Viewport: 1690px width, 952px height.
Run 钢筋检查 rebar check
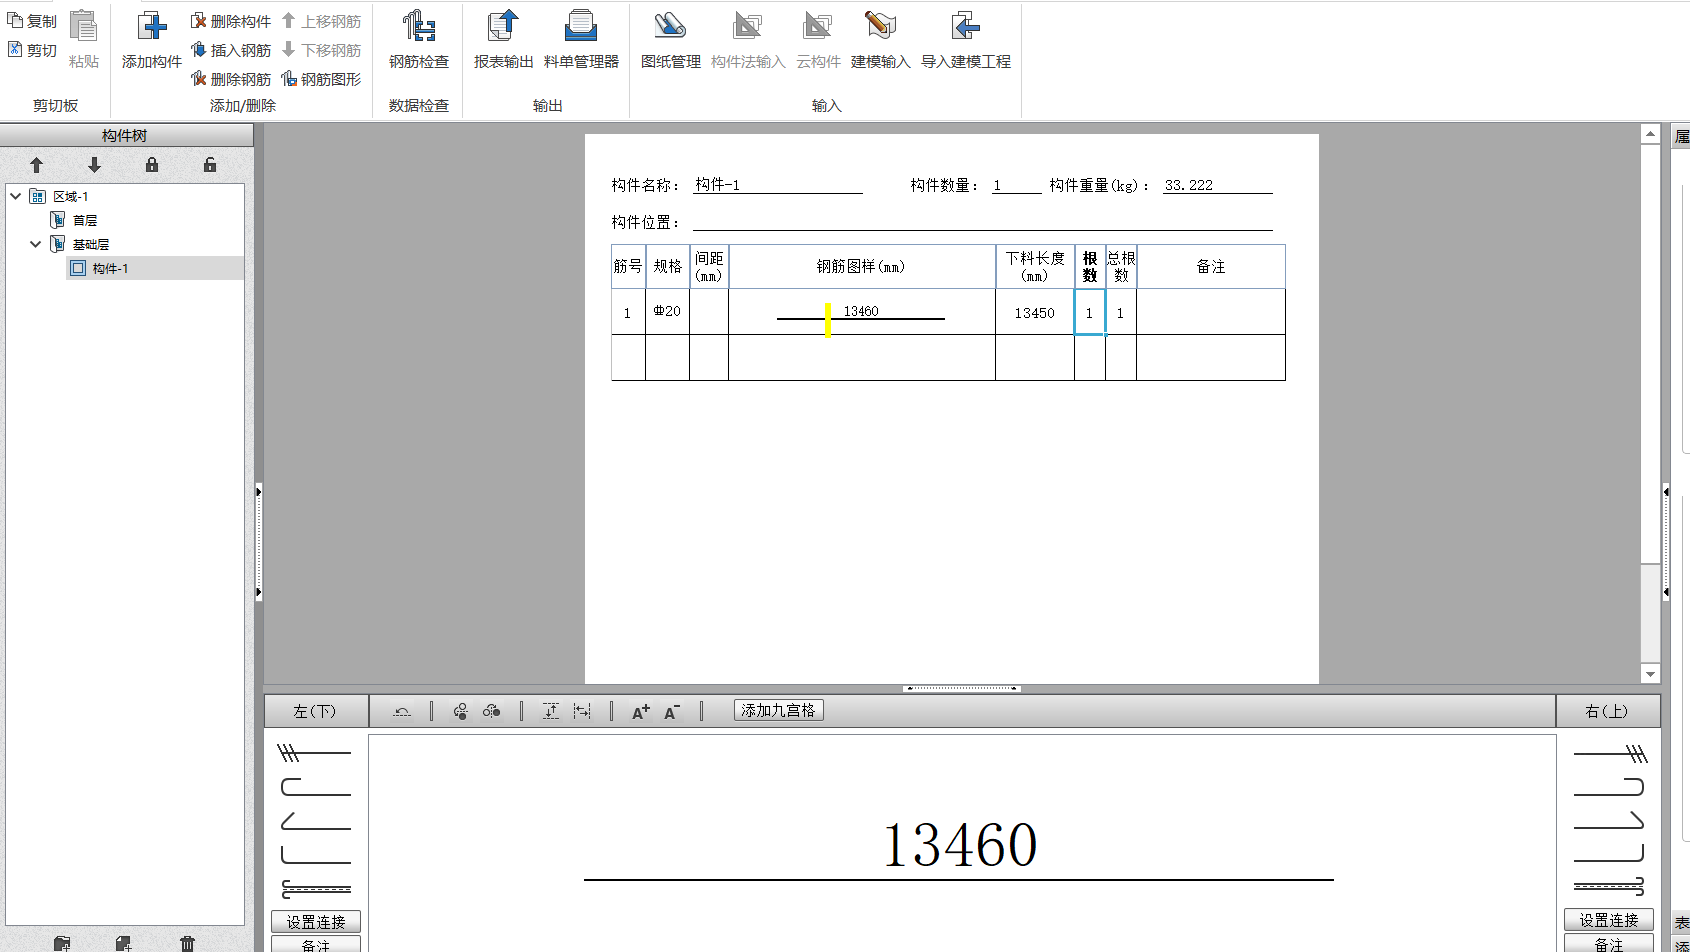pyautogui.click(x=419, y=40)
